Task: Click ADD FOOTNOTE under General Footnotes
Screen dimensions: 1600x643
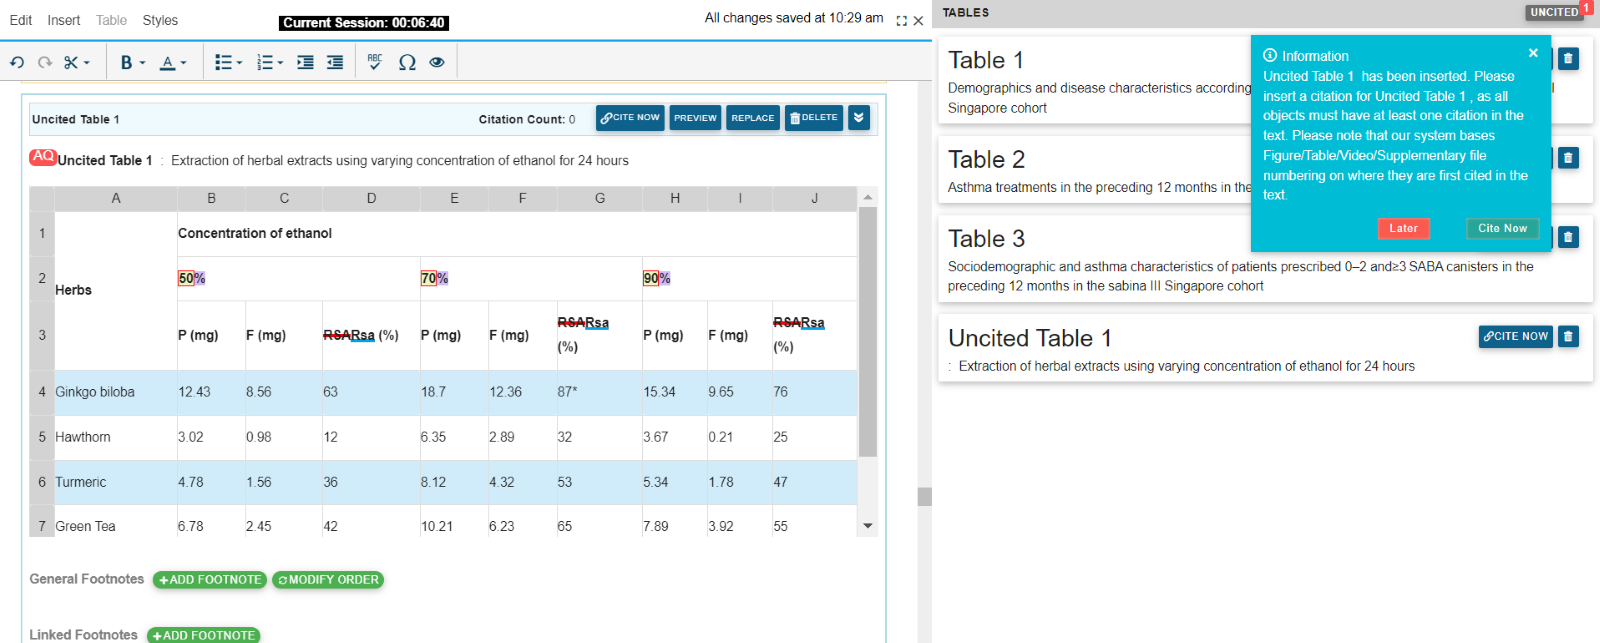Action: tap(210, 580)
